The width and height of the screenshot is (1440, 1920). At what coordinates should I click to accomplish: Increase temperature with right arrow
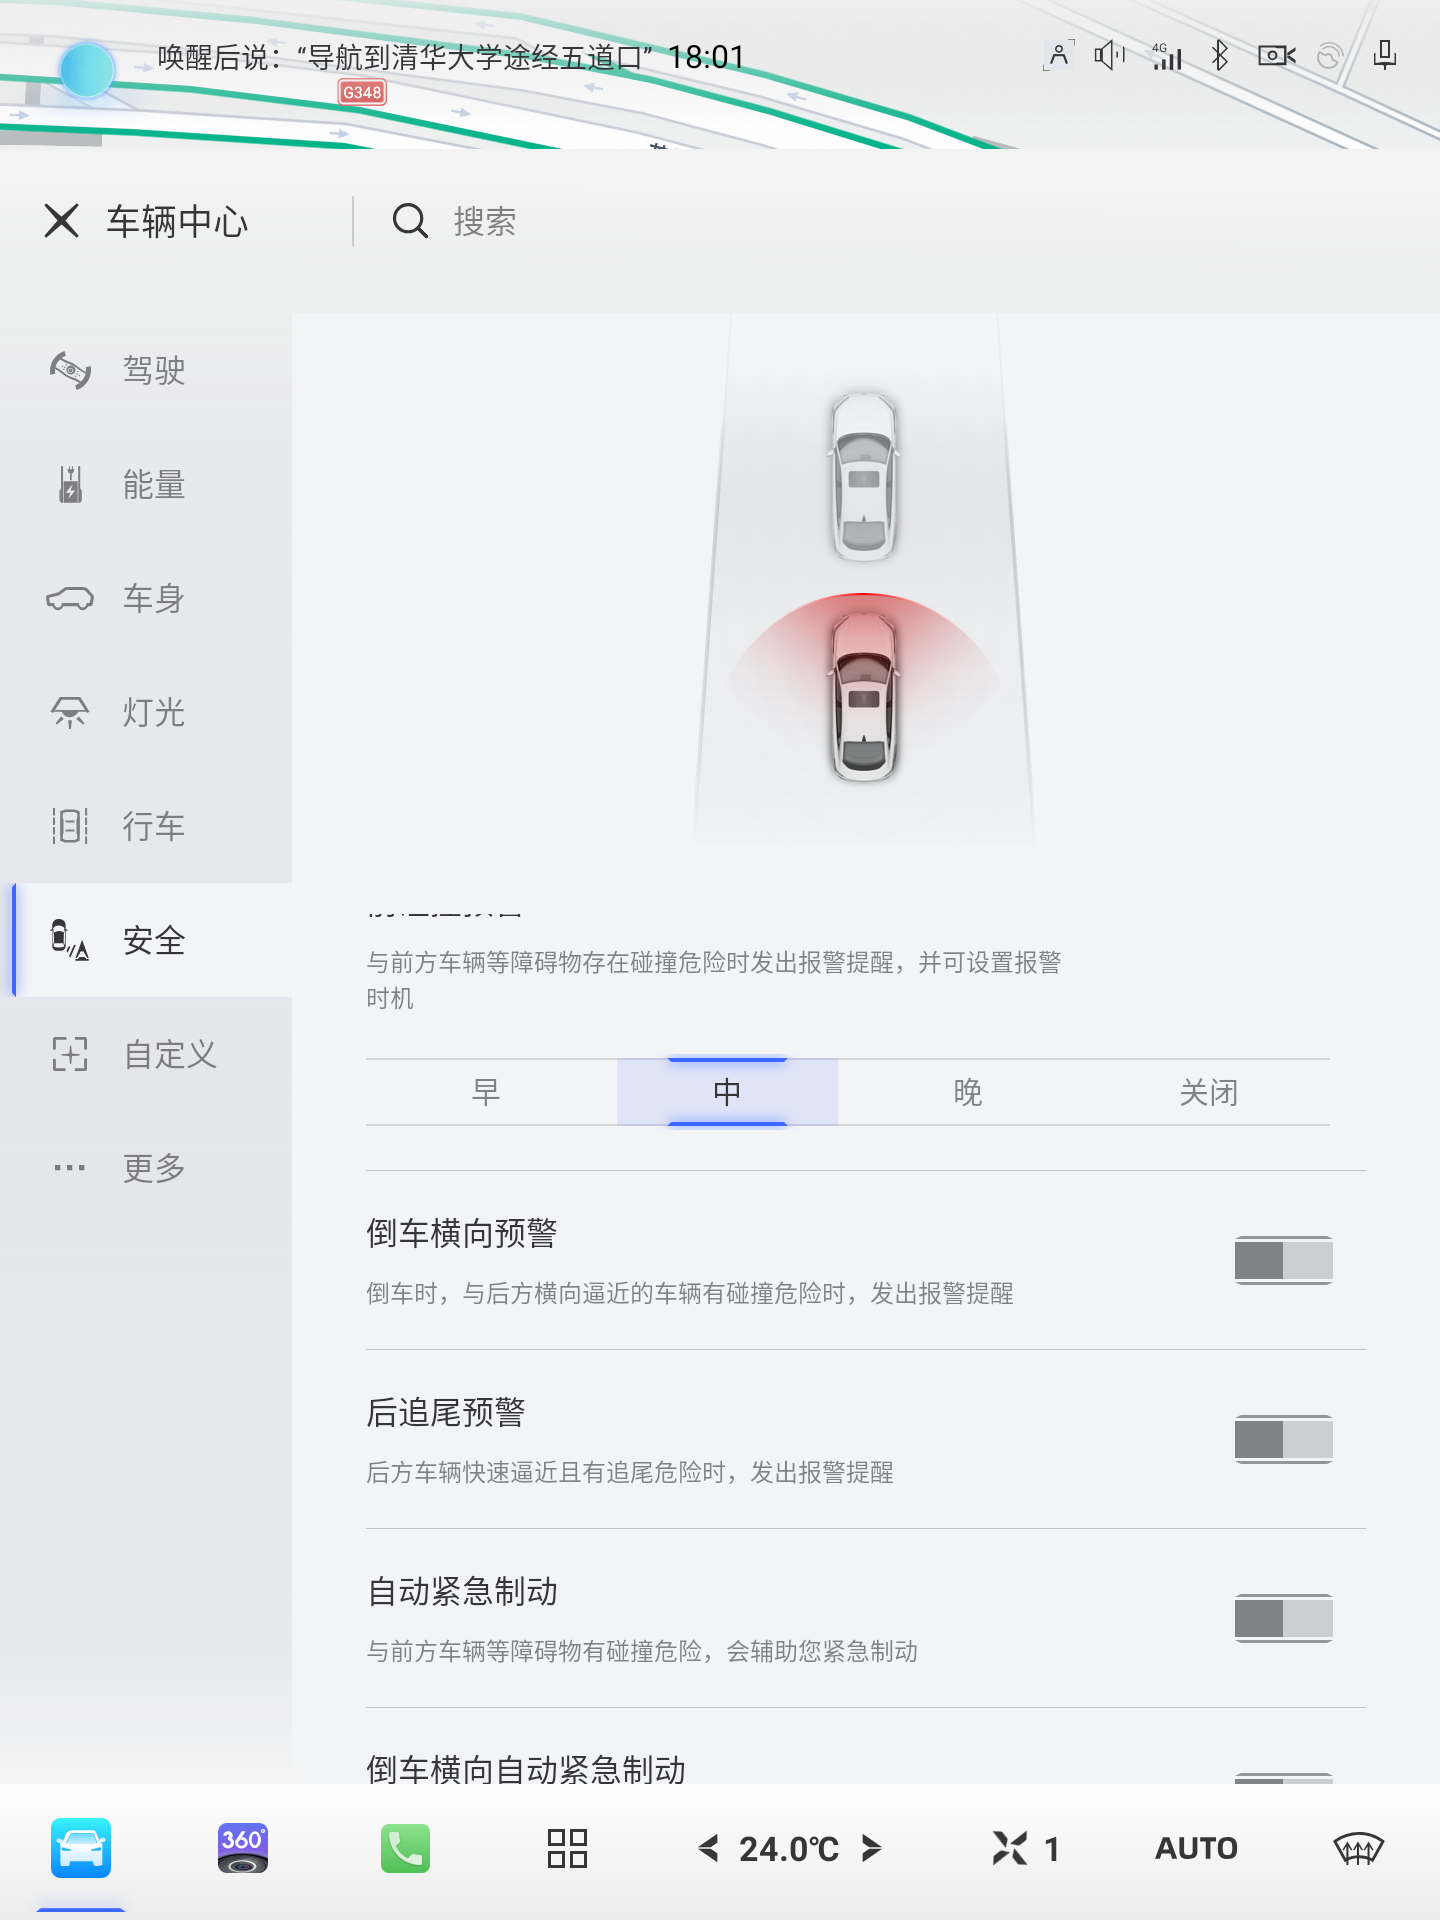pyautogui.click(x=871, y=1848)
